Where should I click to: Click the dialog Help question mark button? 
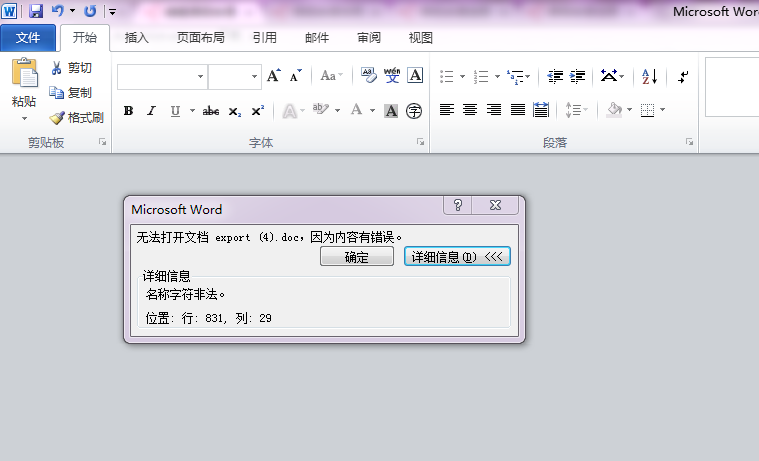coord(458,205)
